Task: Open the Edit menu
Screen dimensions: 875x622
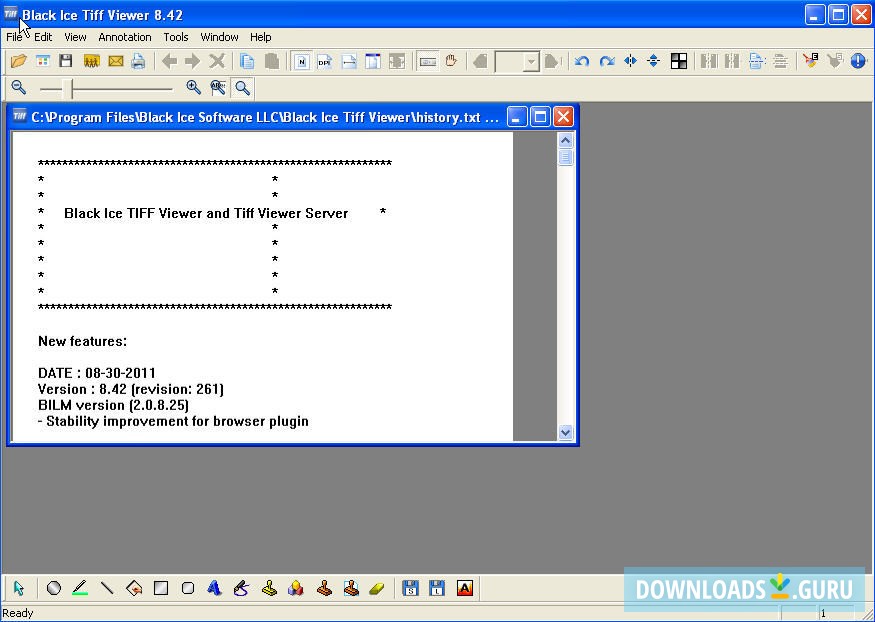Action: 43,37
